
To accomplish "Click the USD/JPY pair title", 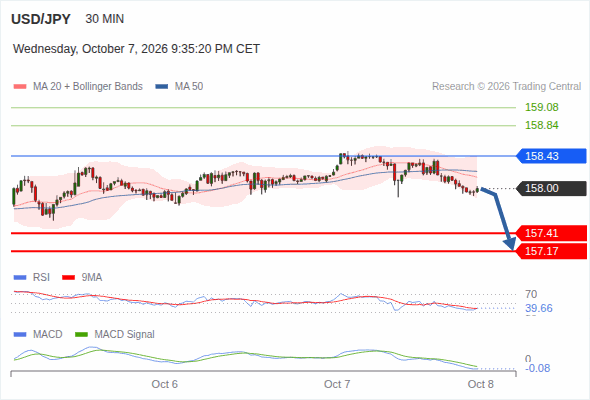I will pos(41,19).
